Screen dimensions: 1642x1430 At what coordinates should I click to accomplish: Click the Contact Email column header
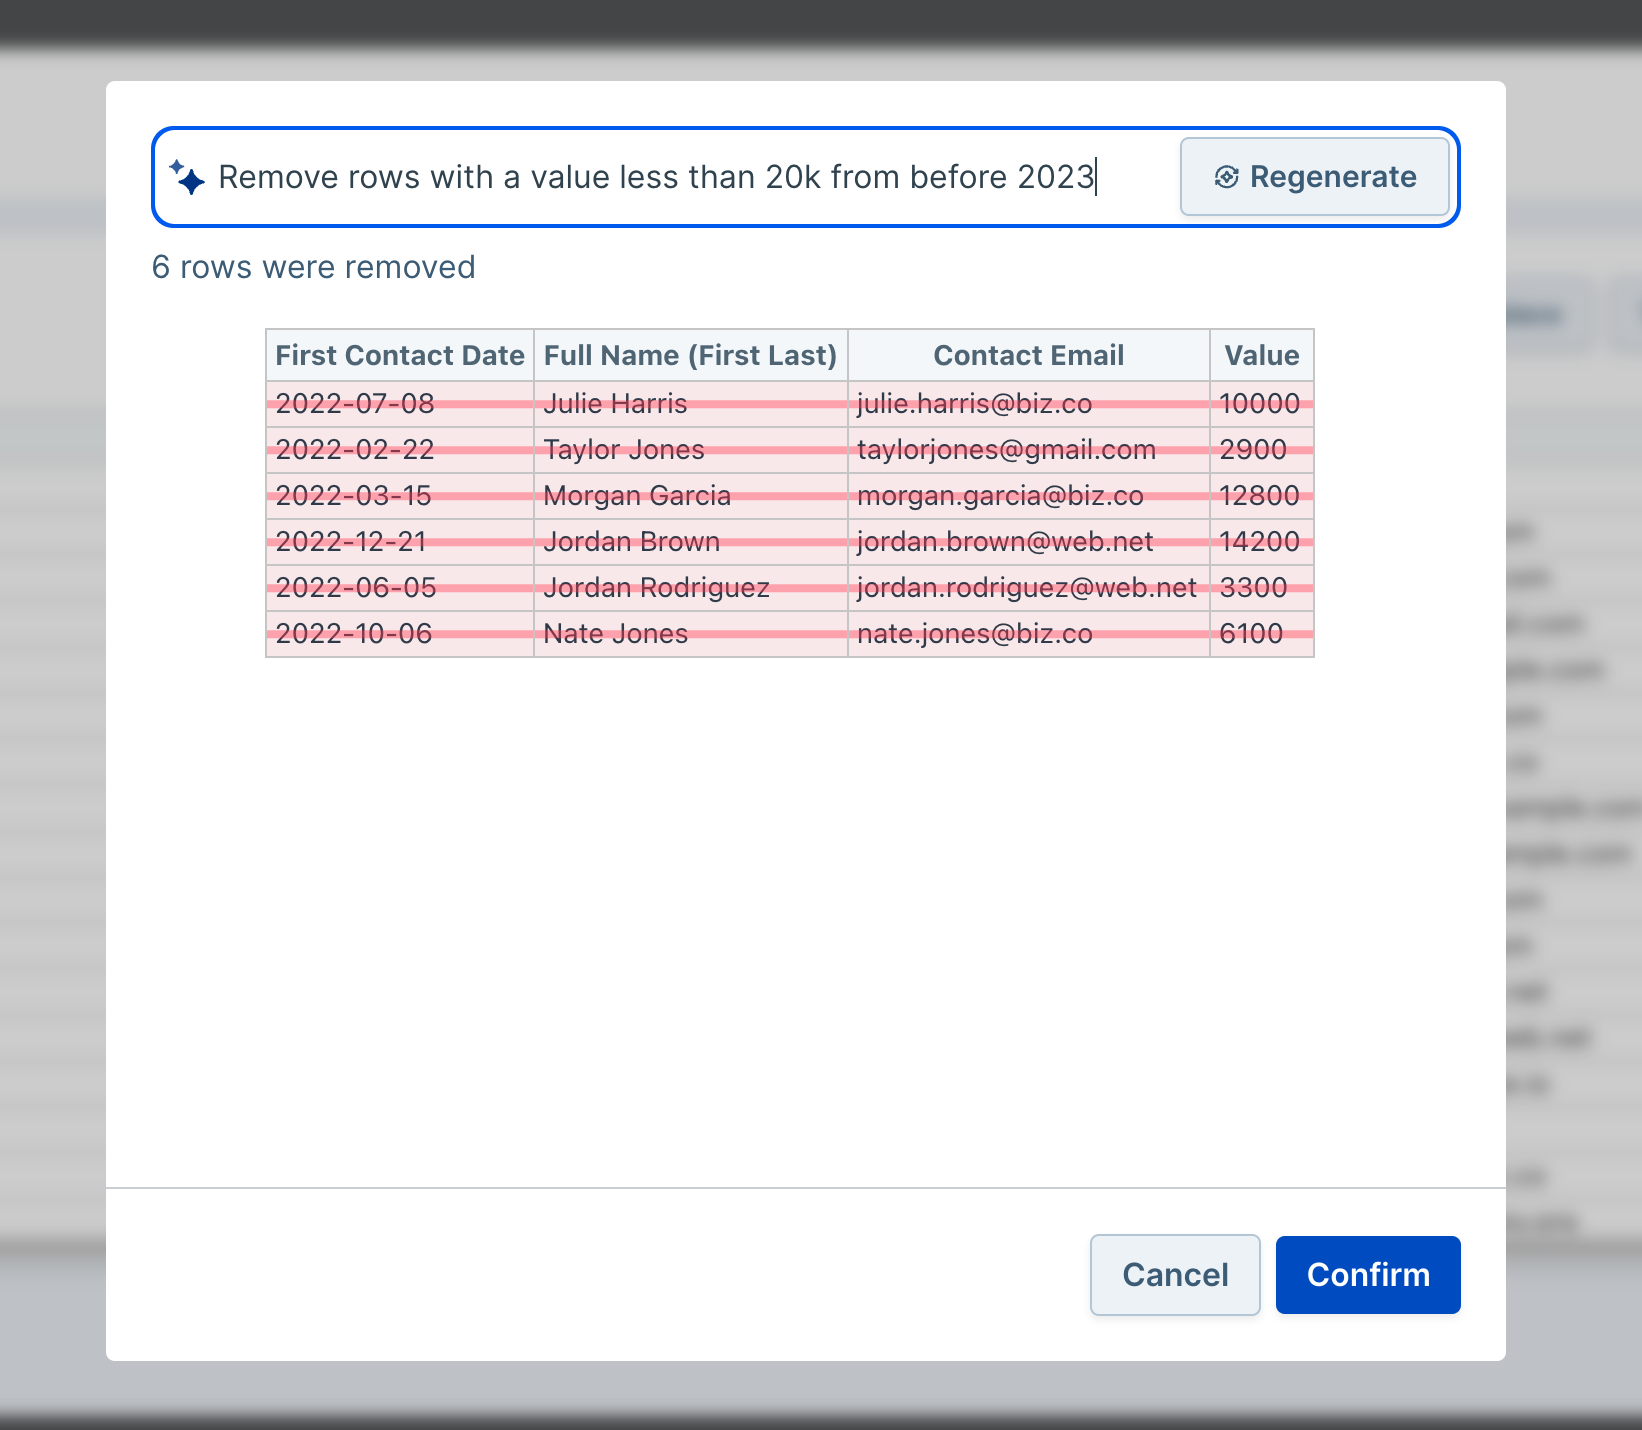click(x=1029, y=355)
